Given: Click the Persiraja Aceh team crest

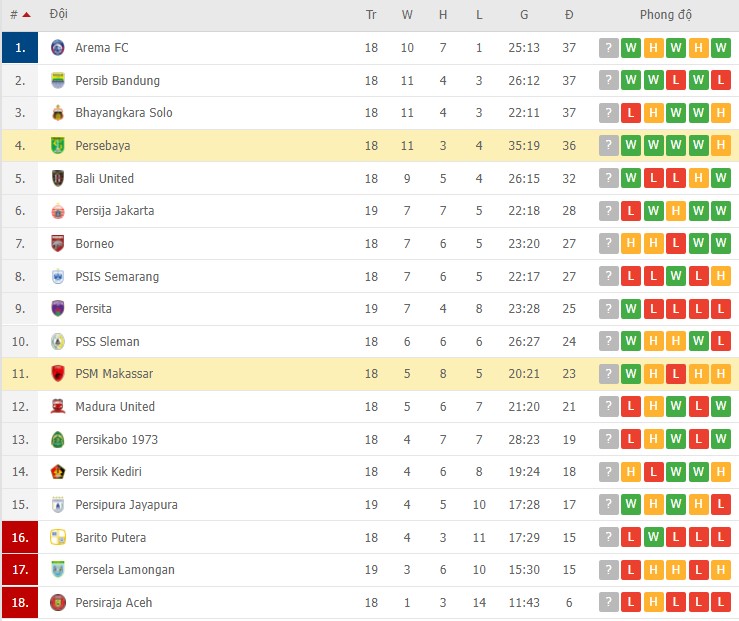Looking at the screenshot, I should click(x=57, y=603).
